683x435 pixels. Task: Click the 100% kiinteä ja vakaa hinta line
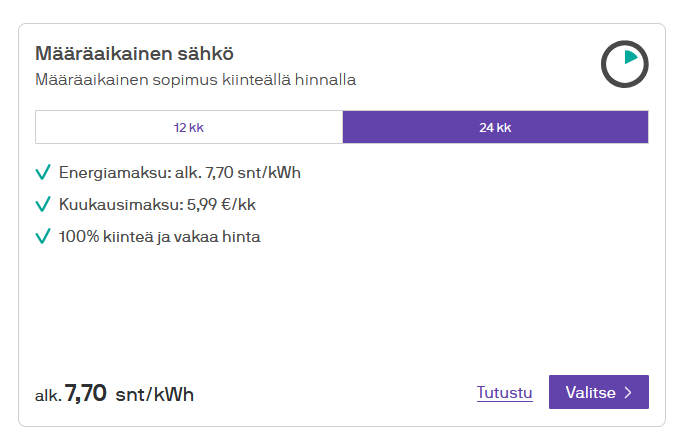click(x=159, y=237)
